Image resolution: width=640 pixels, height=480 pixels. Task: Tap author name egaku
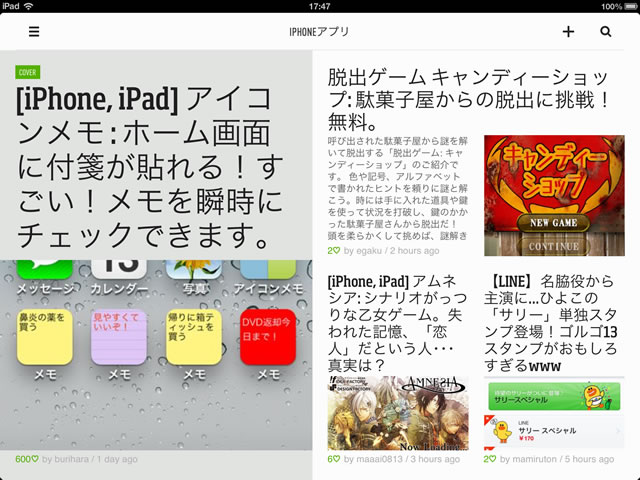(369, 251)
